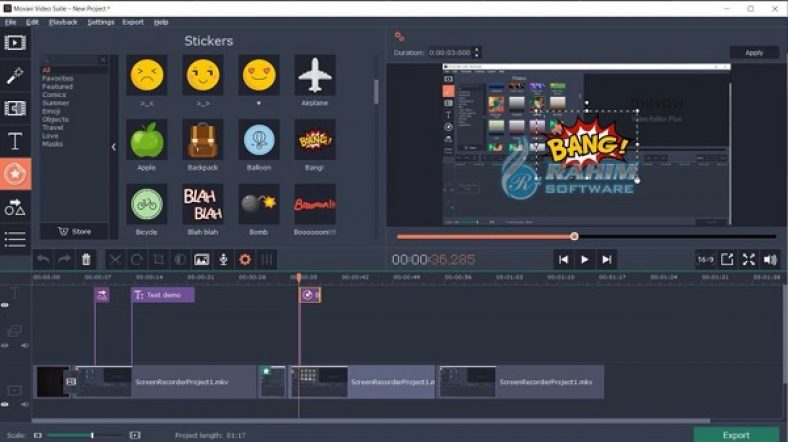Click the Apply button
Image resolution: width=788 pixels, height=442 pixels.
[754, 52]
